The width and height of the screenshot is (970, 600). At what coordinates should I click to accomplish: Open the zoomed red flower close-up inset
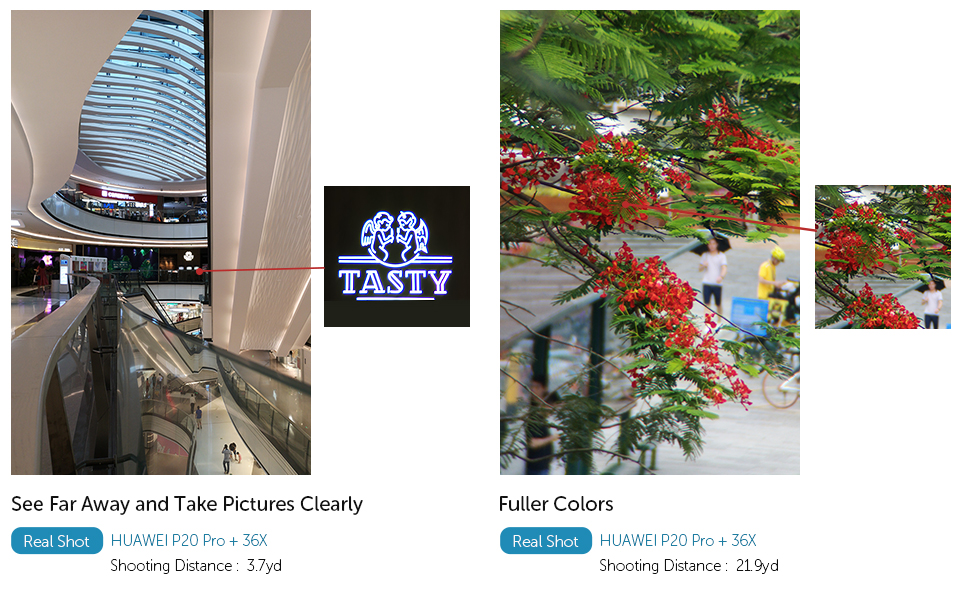[x=883, y=257]
